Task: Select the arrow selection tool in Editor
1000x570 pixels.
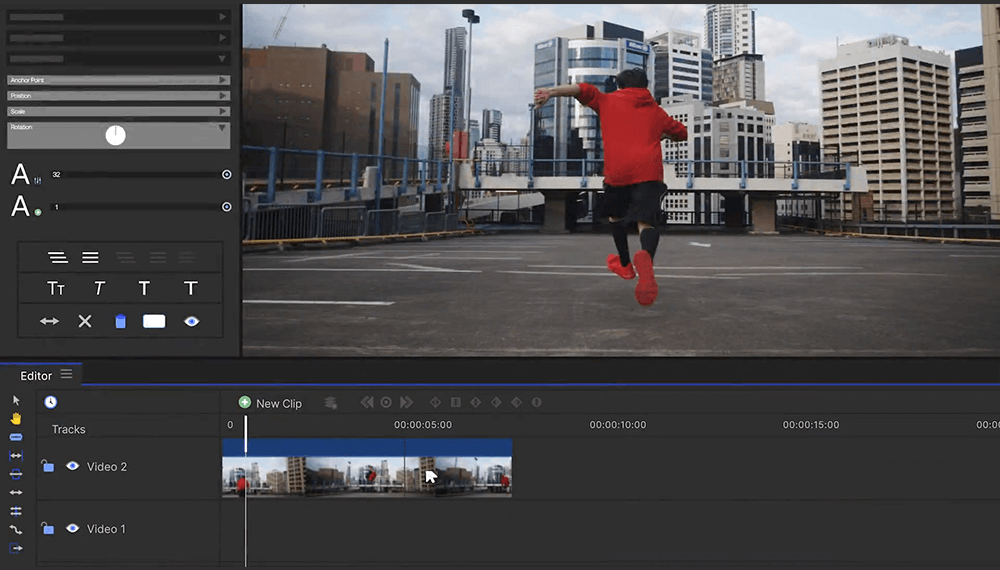Action: point(16,400)
